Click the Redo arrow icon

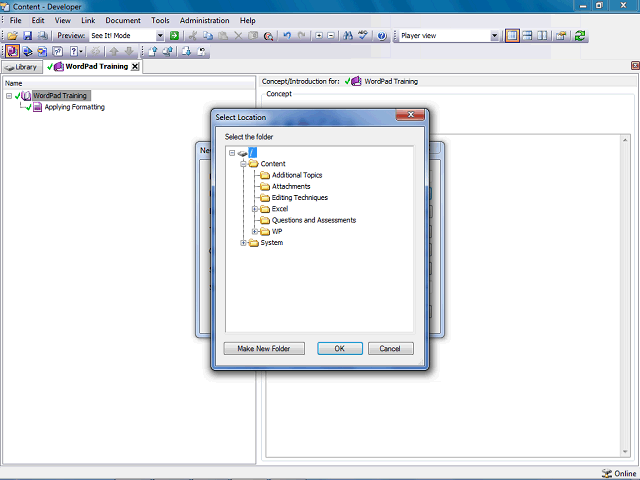[302, 36]
